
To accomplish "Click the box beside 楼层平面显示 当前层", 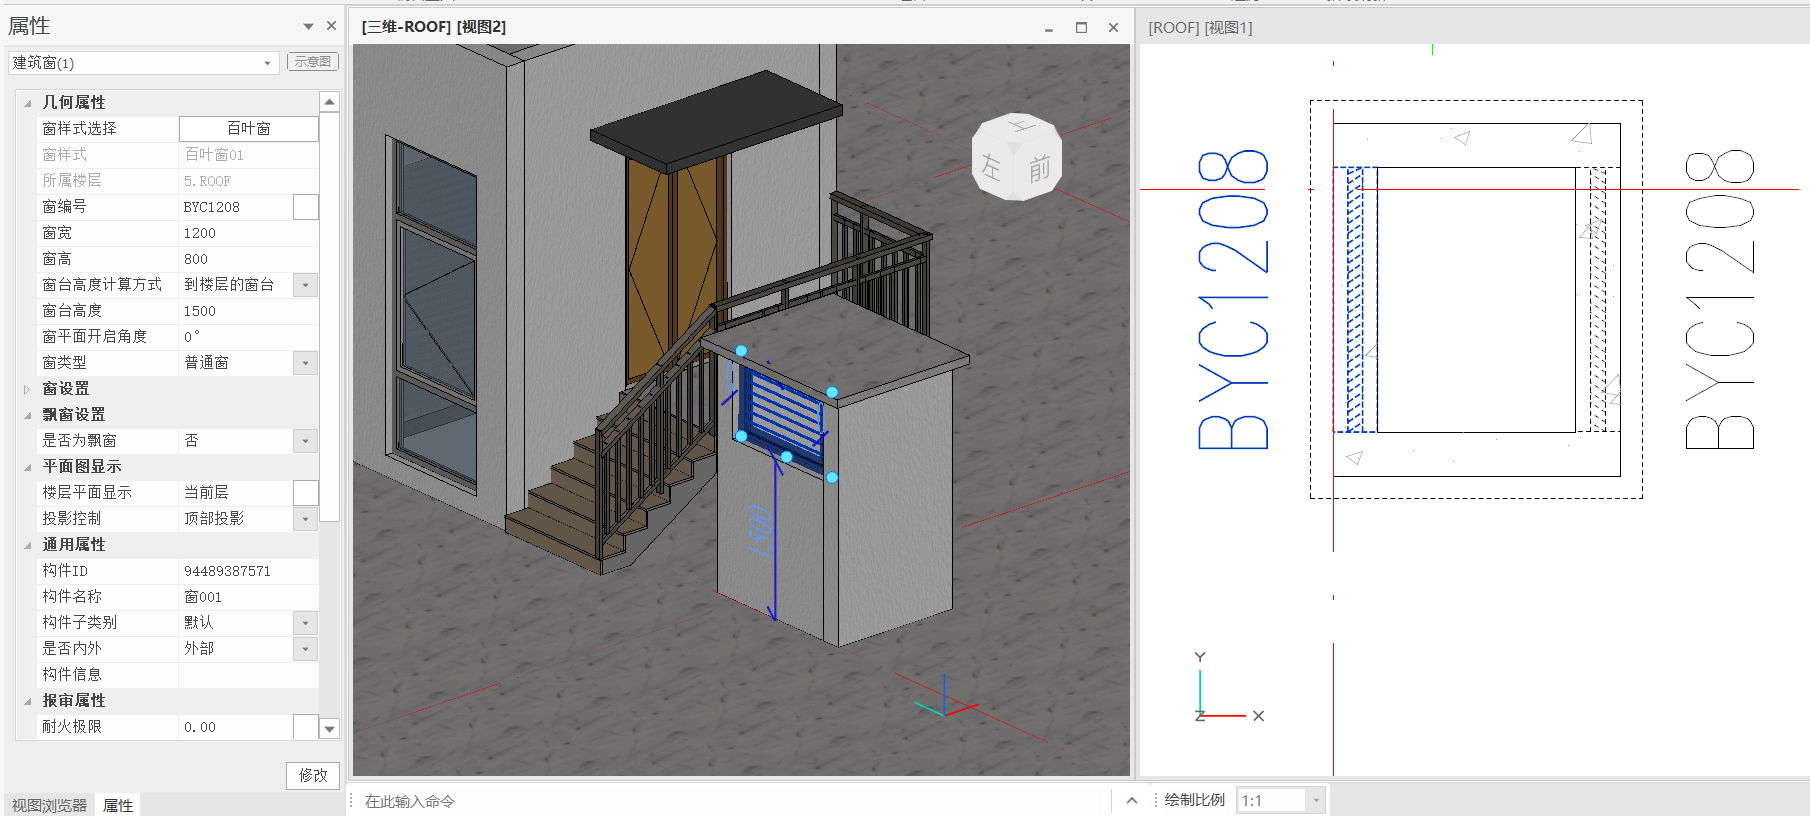I will (x=306, y=493).
